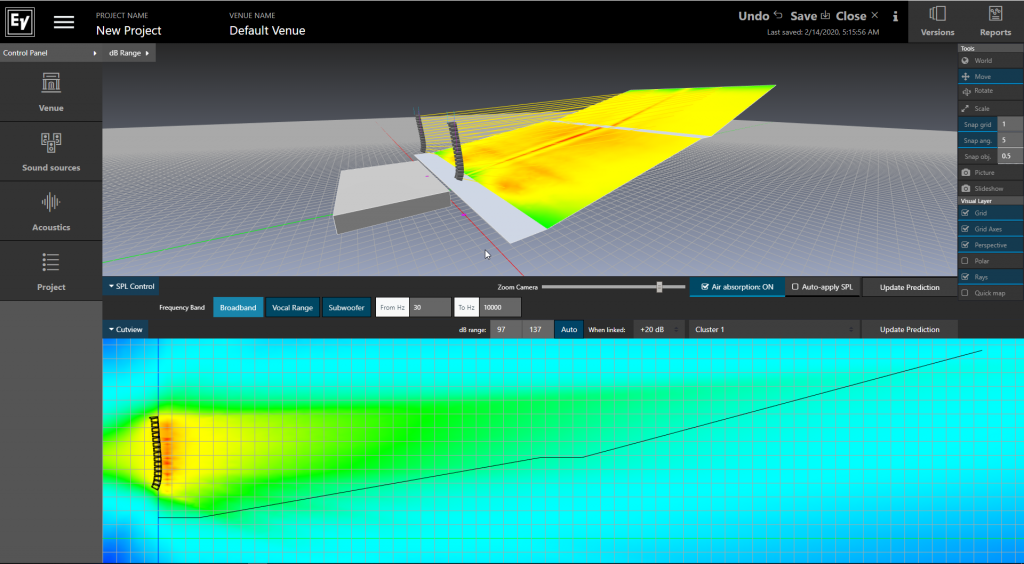Enable the Quick map checkbox
Screen dimensions: 1024x564
[965, 293]
